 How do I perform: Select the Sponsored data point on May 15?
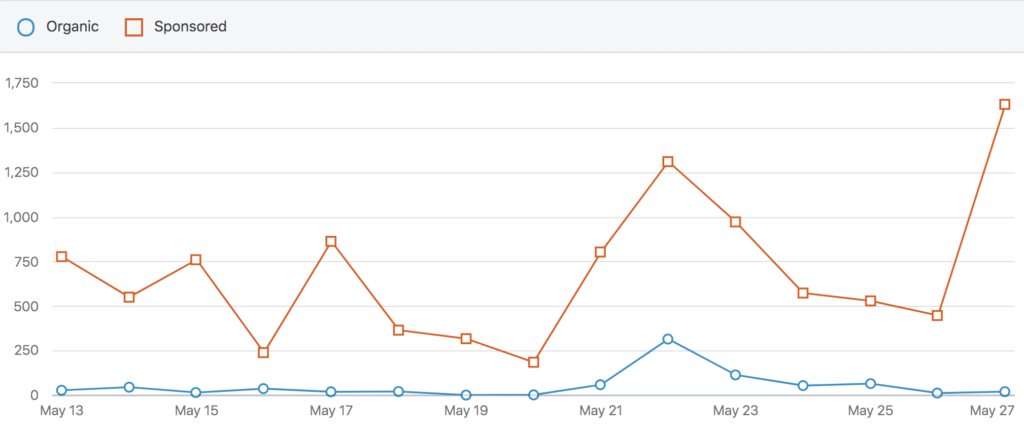click(x=196, y=260)
